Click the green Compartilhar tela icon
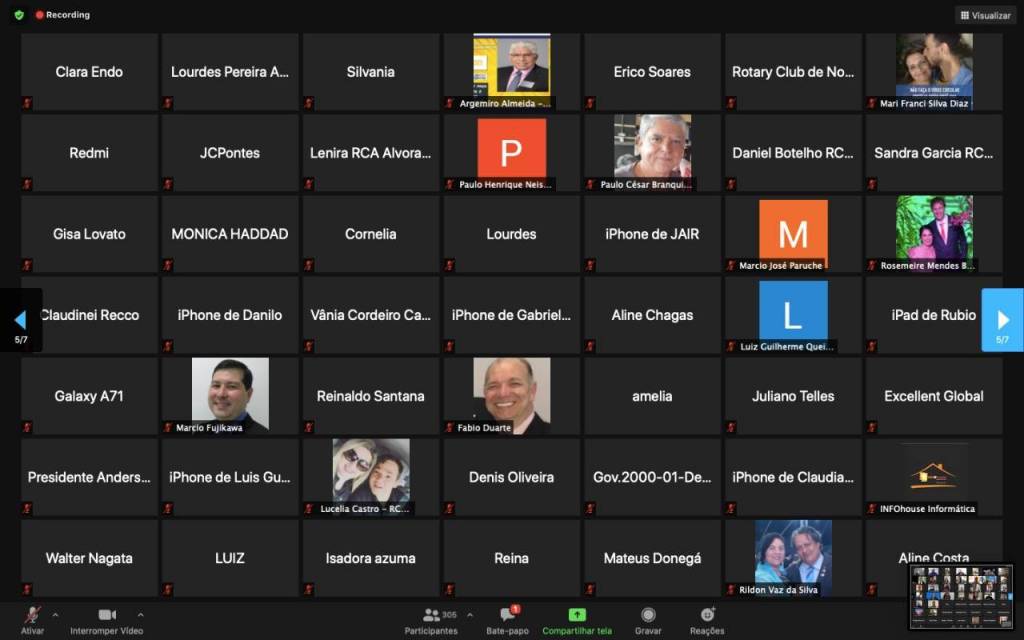This screenshot has height=640, width=1024. pyautogui.click(x=577, y=614)
